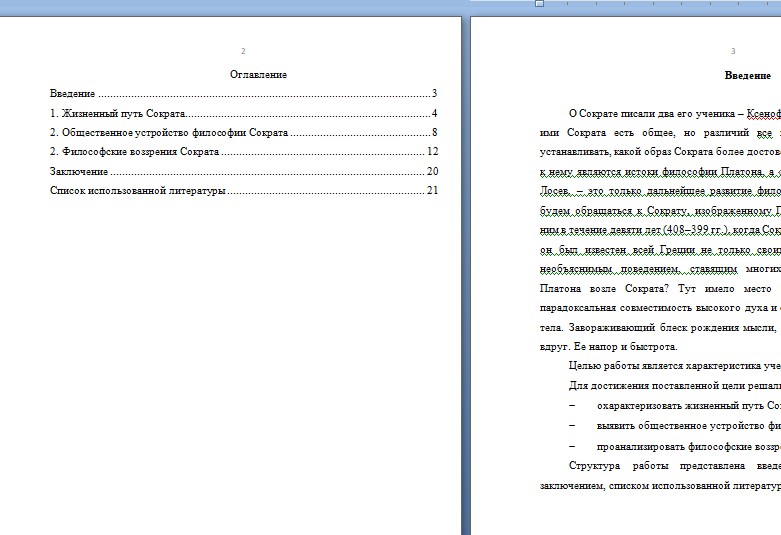The width and height of the screenshot is (781, 535).
Task: Click the page number 2 in the header
Action: 243,51
